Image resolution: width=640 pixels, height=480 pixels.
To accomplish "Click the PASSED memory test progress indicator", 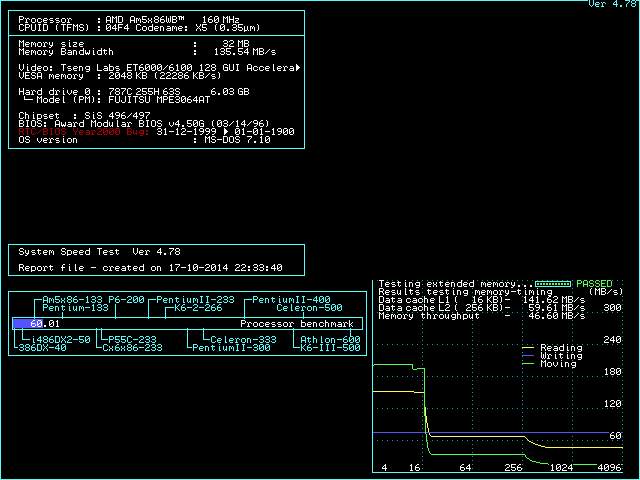I will click(x=553, y=284).
